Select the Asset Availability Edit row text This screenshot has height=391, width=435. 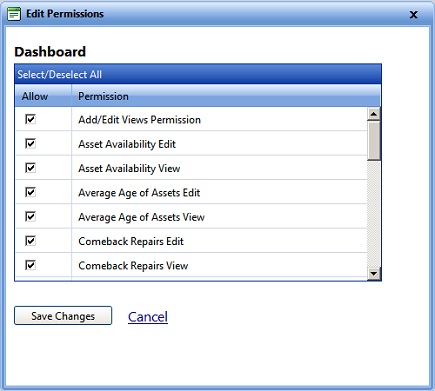coord(127,144)
